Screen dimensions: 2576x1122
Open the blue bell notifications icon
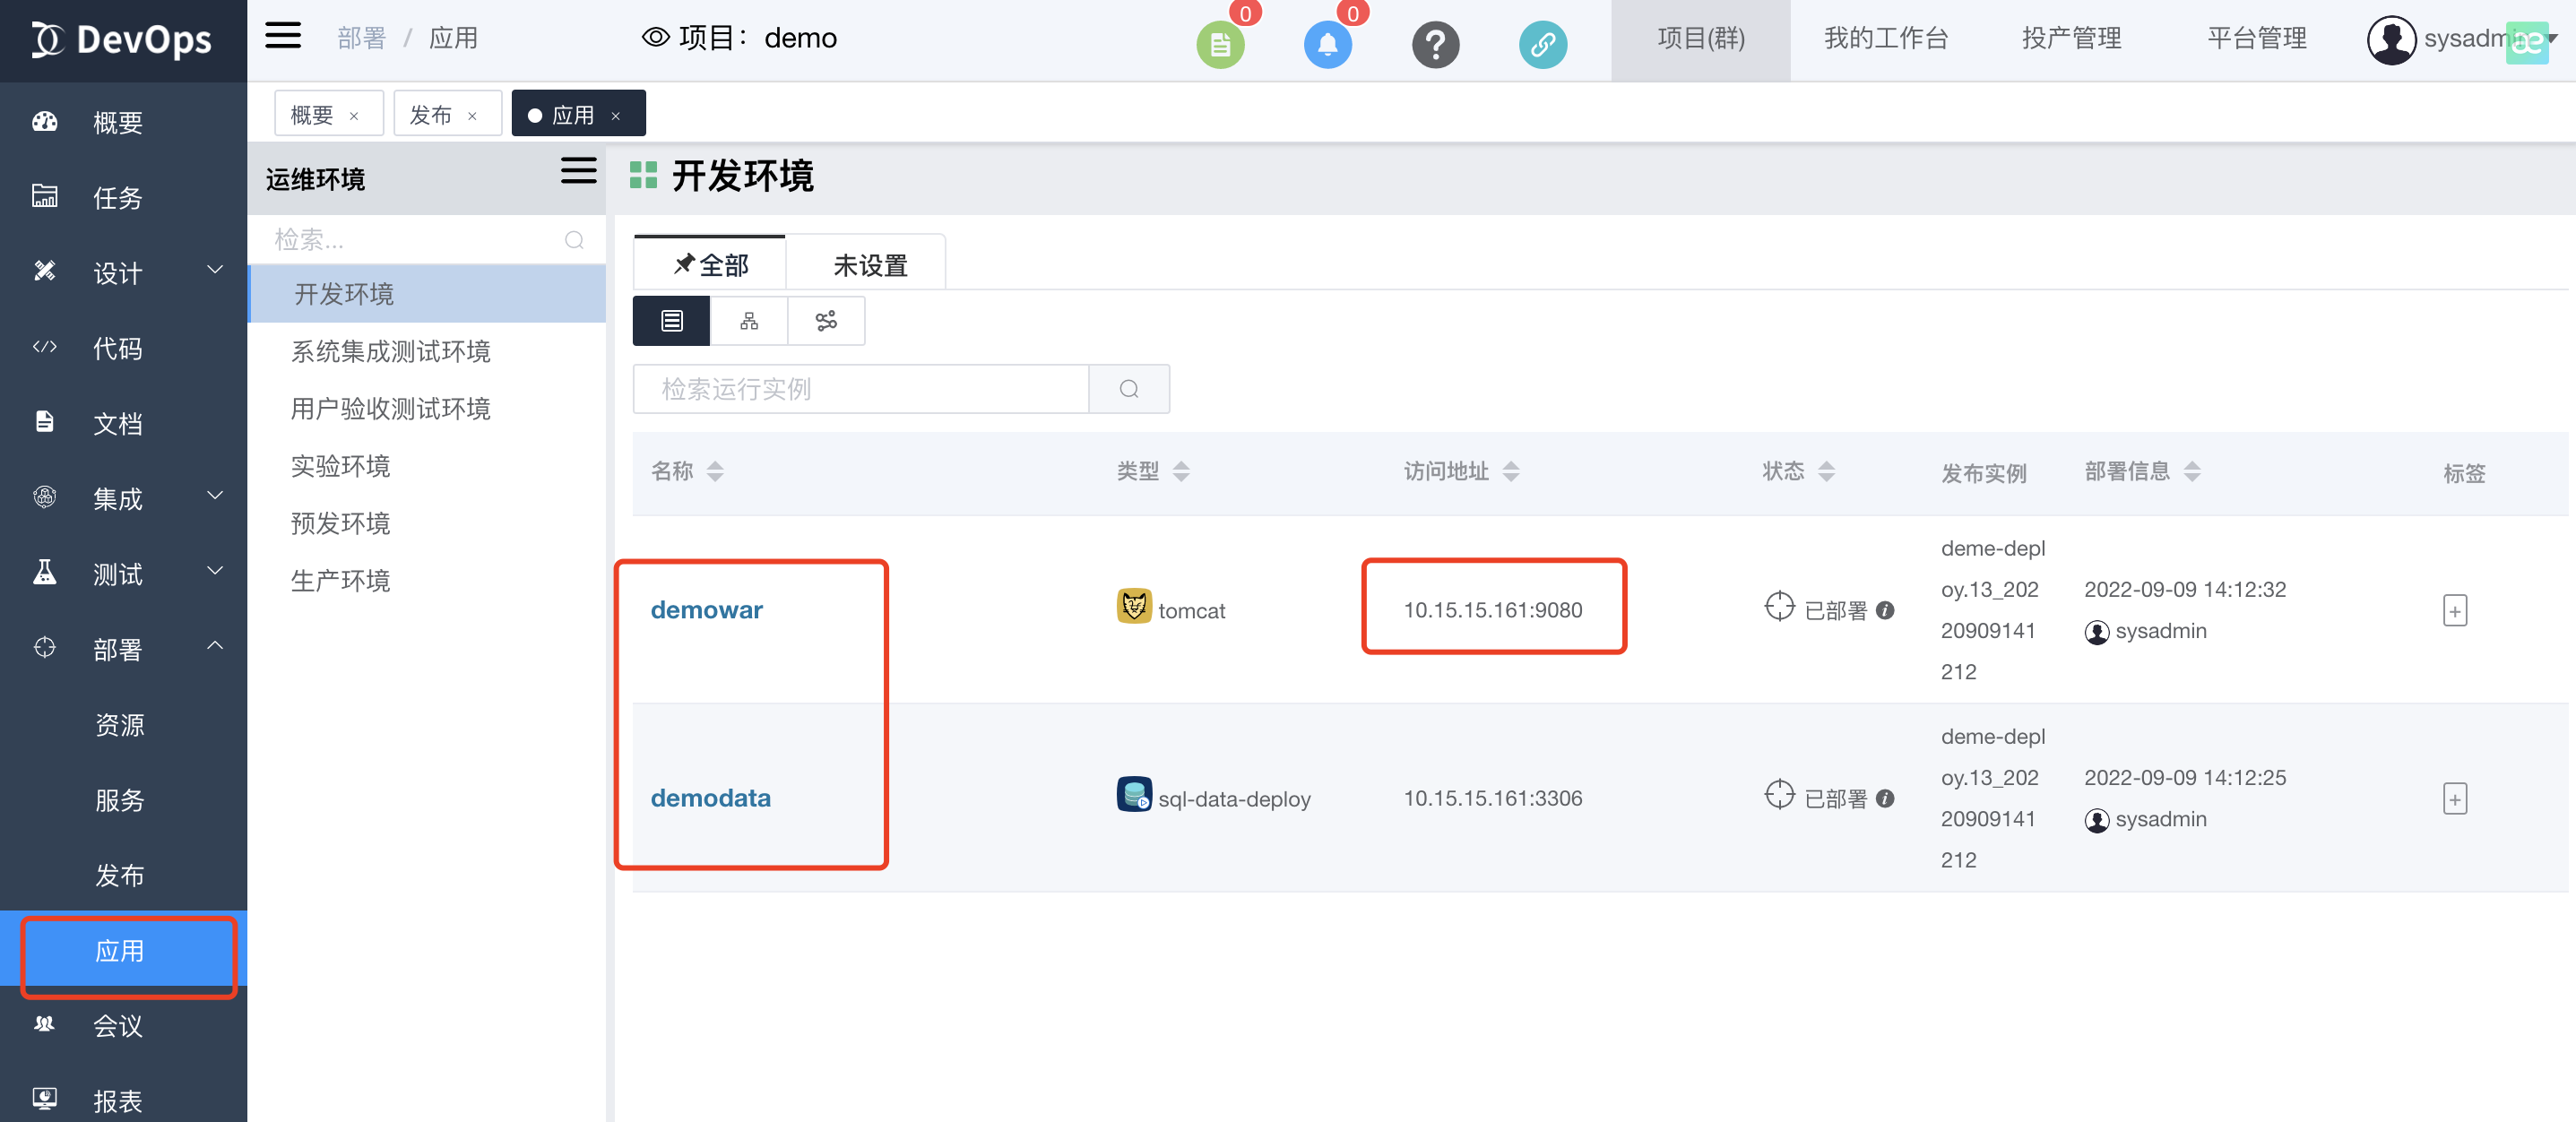[1327, 44]
